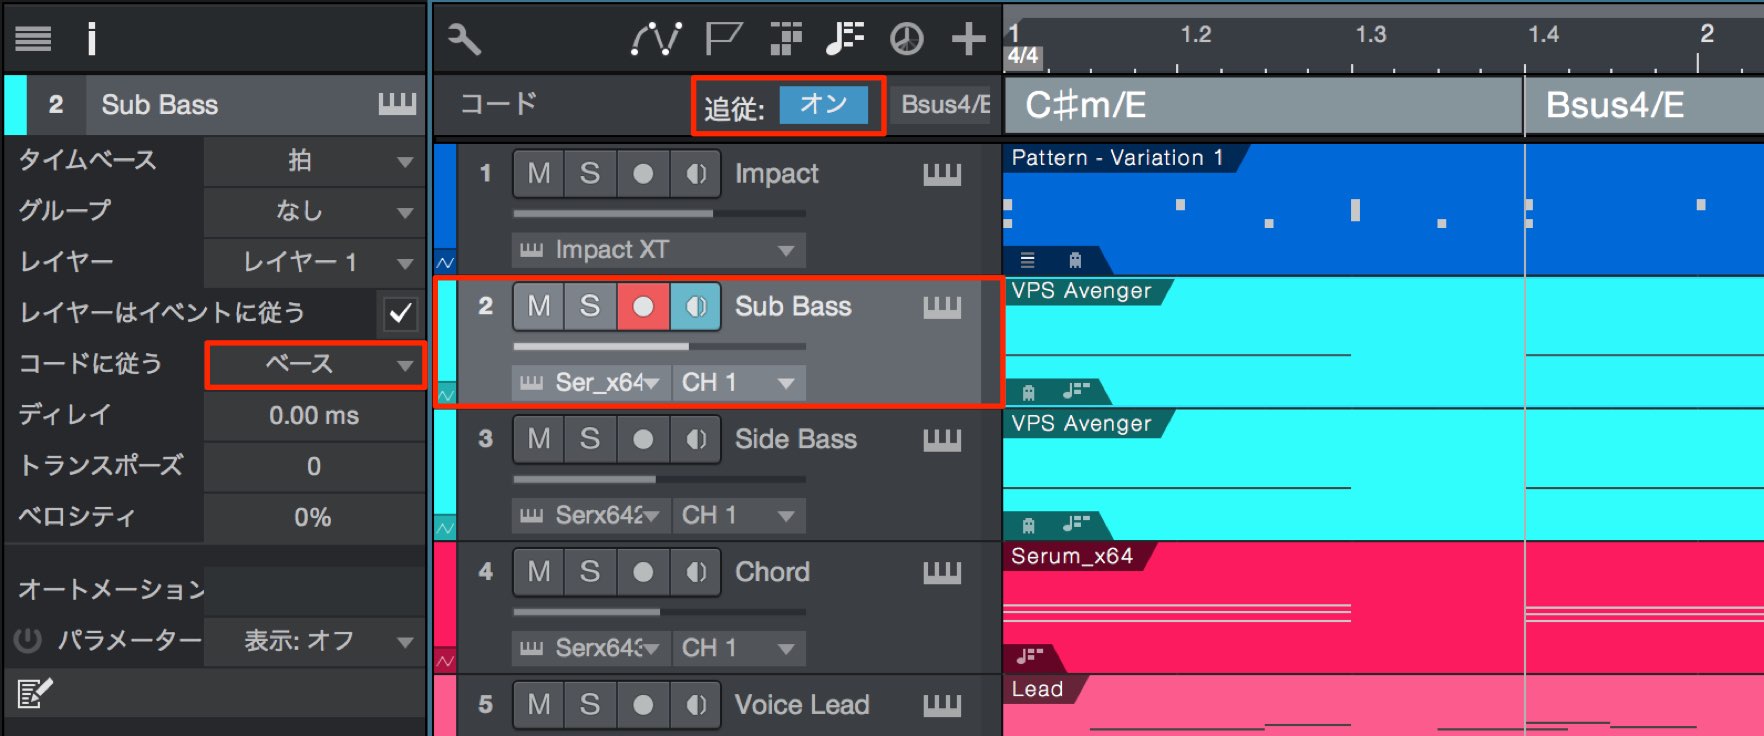Viewport: 1764px width, 736px height.
Task: Uncheck layers follow events checkbox
Action: pos(400,313)
